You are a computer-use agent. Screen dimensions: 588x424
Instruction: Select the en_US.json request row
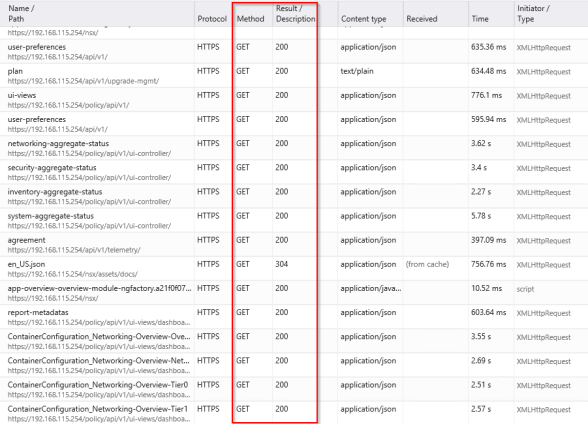(294, 269)
